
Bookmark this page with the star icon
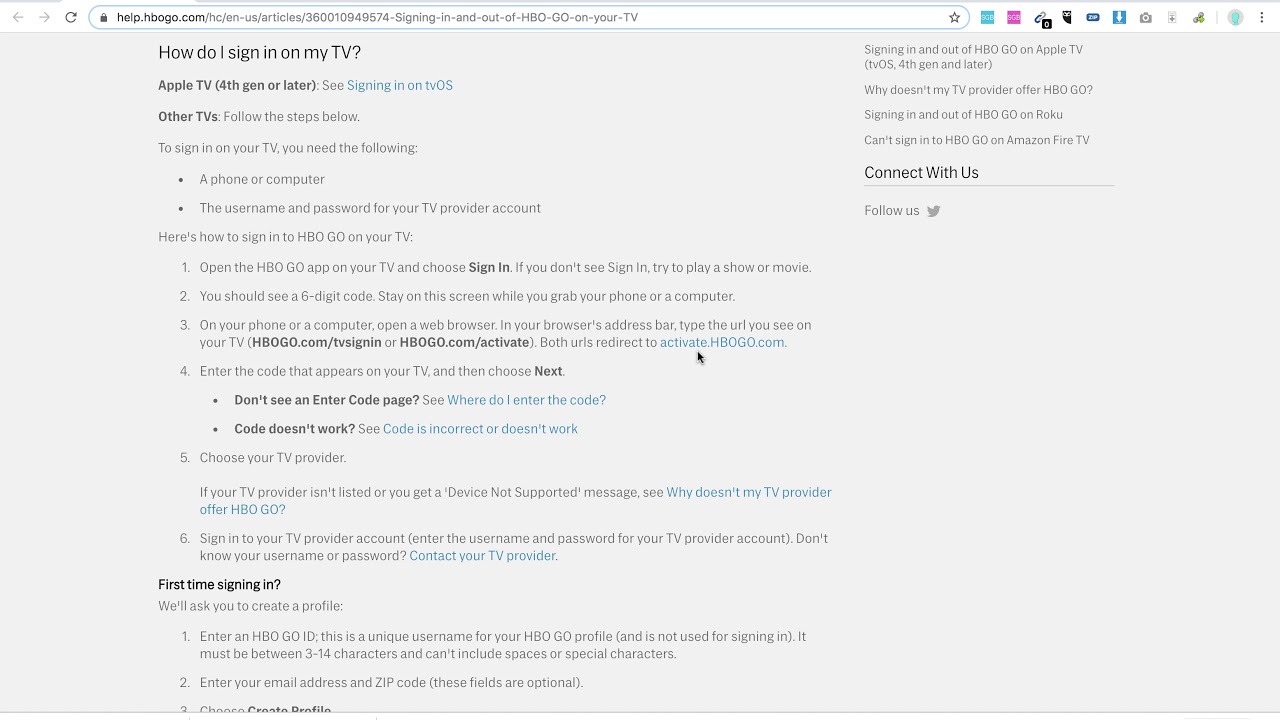954,17
